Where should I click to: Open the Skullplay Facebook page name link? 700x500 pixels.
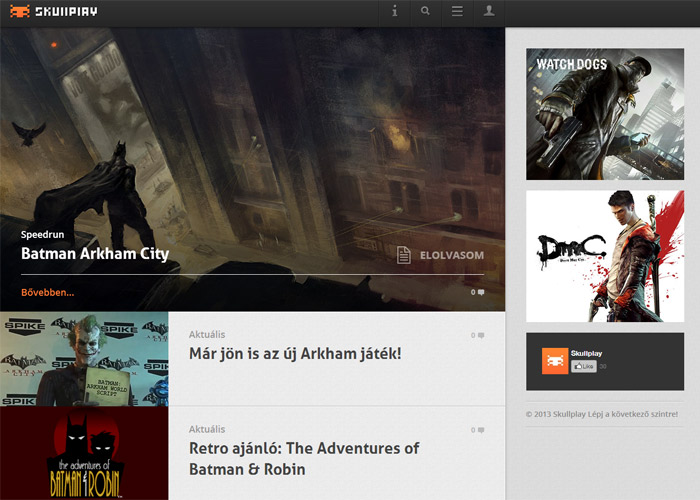pyautogui.click(x=587, y=353)
